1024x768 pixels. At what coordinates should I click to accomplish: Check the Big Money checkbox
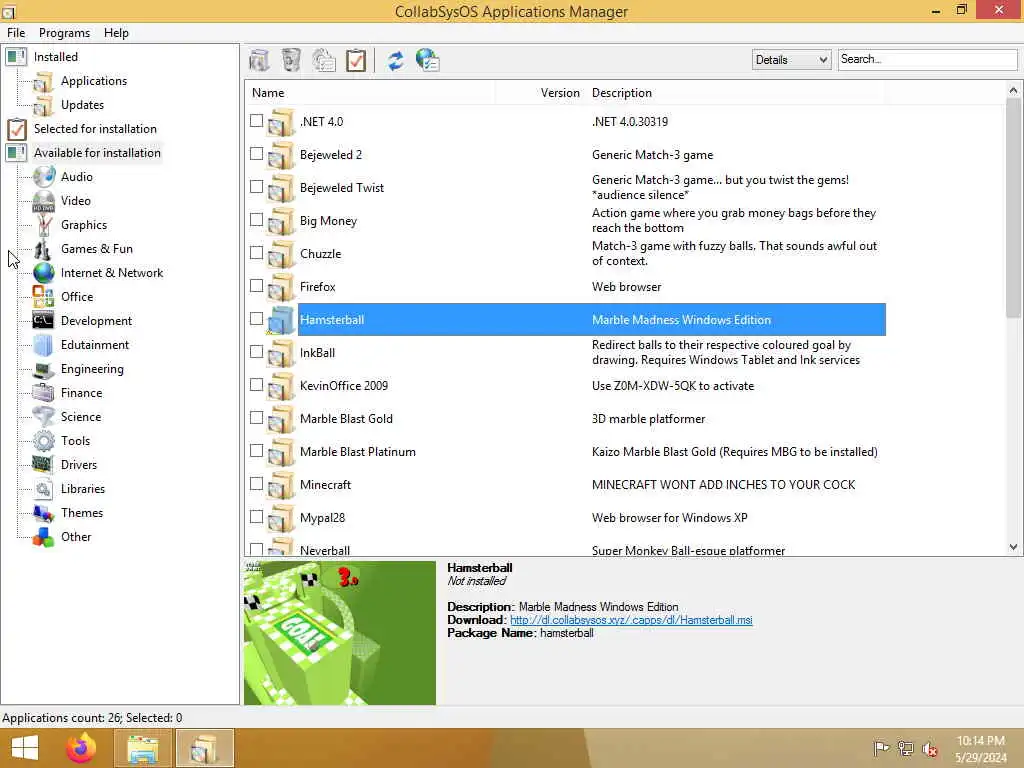tap(257, 219)
